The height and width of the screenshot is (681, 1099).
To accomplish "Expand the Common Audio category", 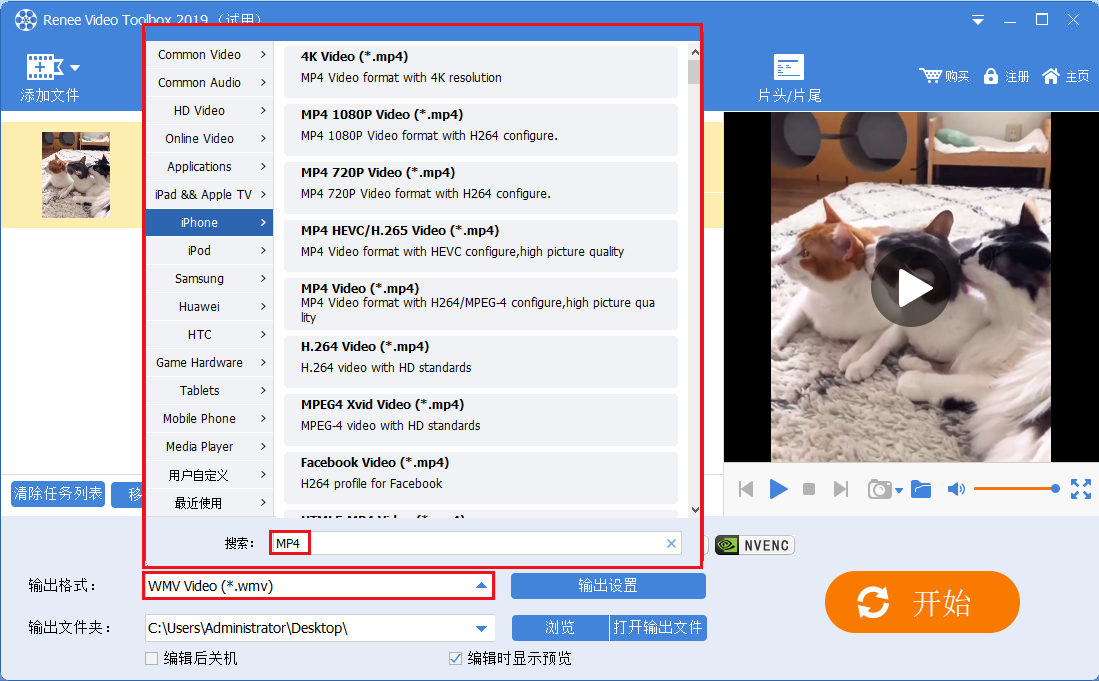I will (210, 83).
